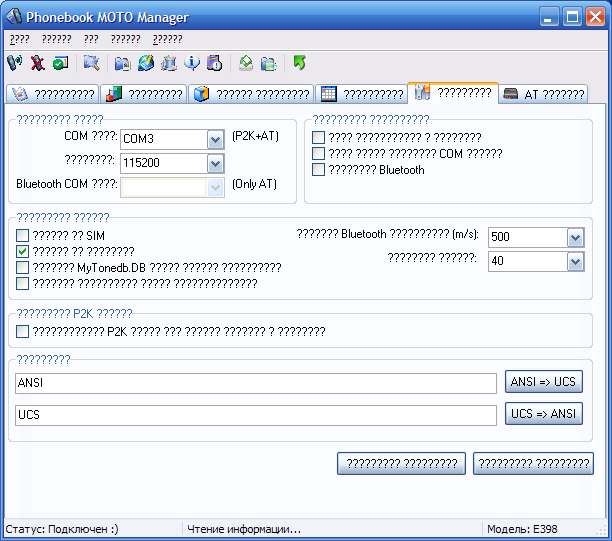Click the ANSI text input field
This screenshot has width=612, height=541.
[x=256, y=383]
